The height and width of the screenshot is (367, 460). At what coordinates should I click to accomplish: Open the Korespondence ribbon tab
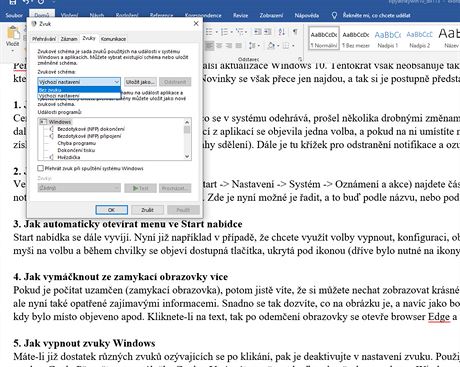203,15
